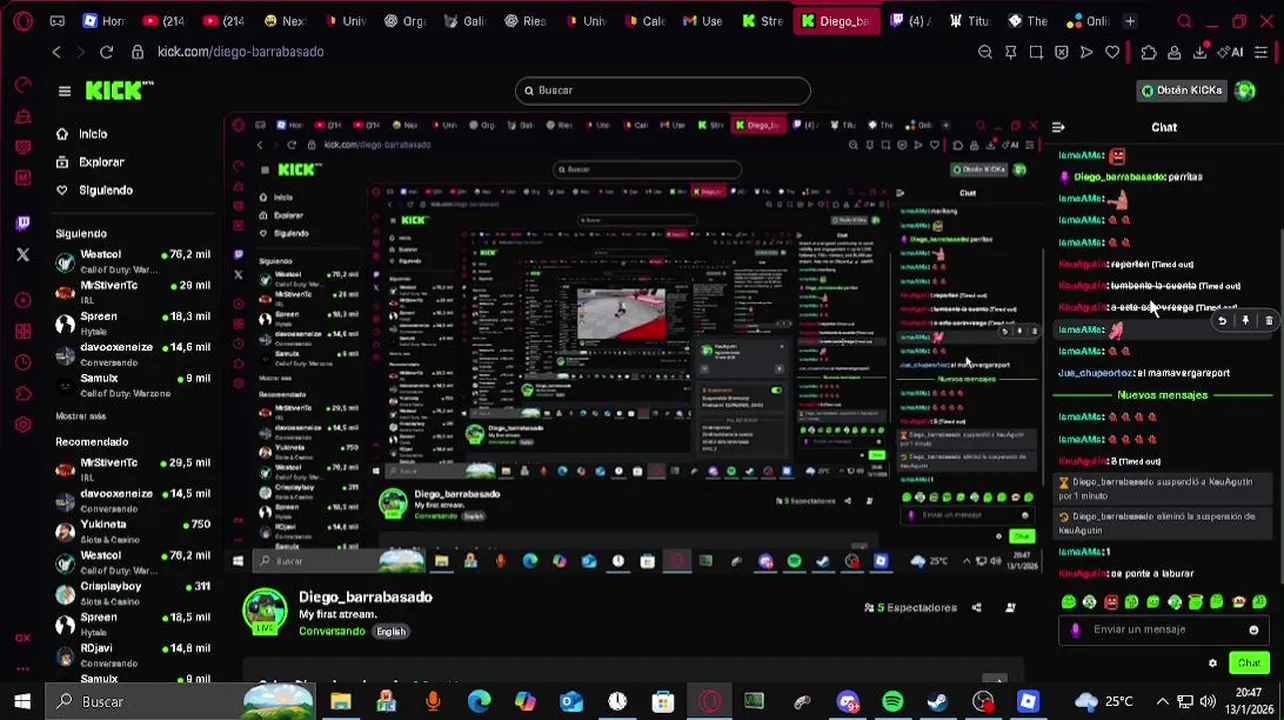This screenshot has width=1284, height=720.
Task: Open the Opera GX main menu logo
Action: tap(23, 21)
